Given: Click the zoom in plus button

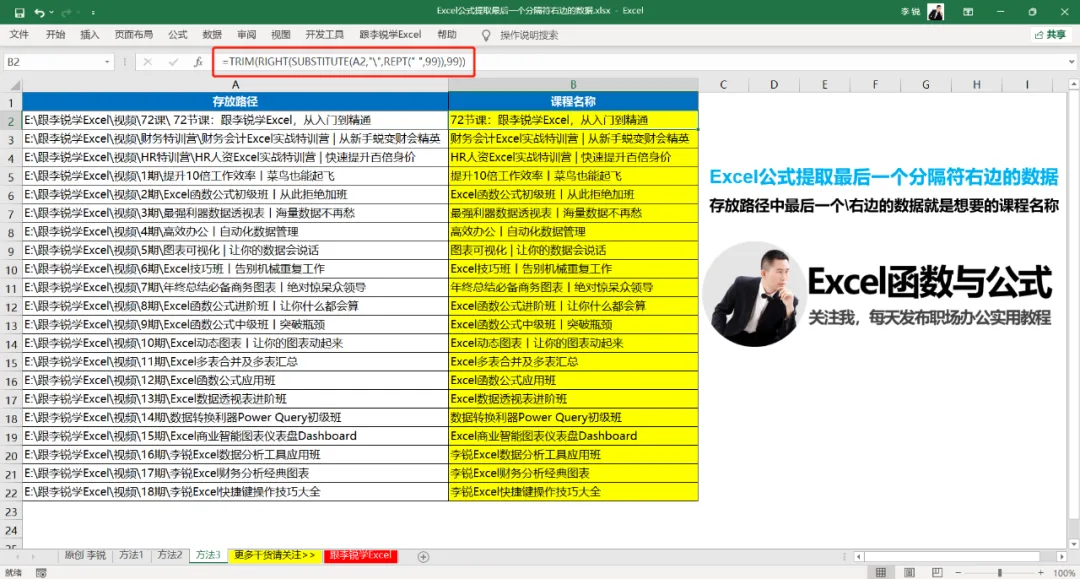Looking at the screenshot, I should [1041, 573].
